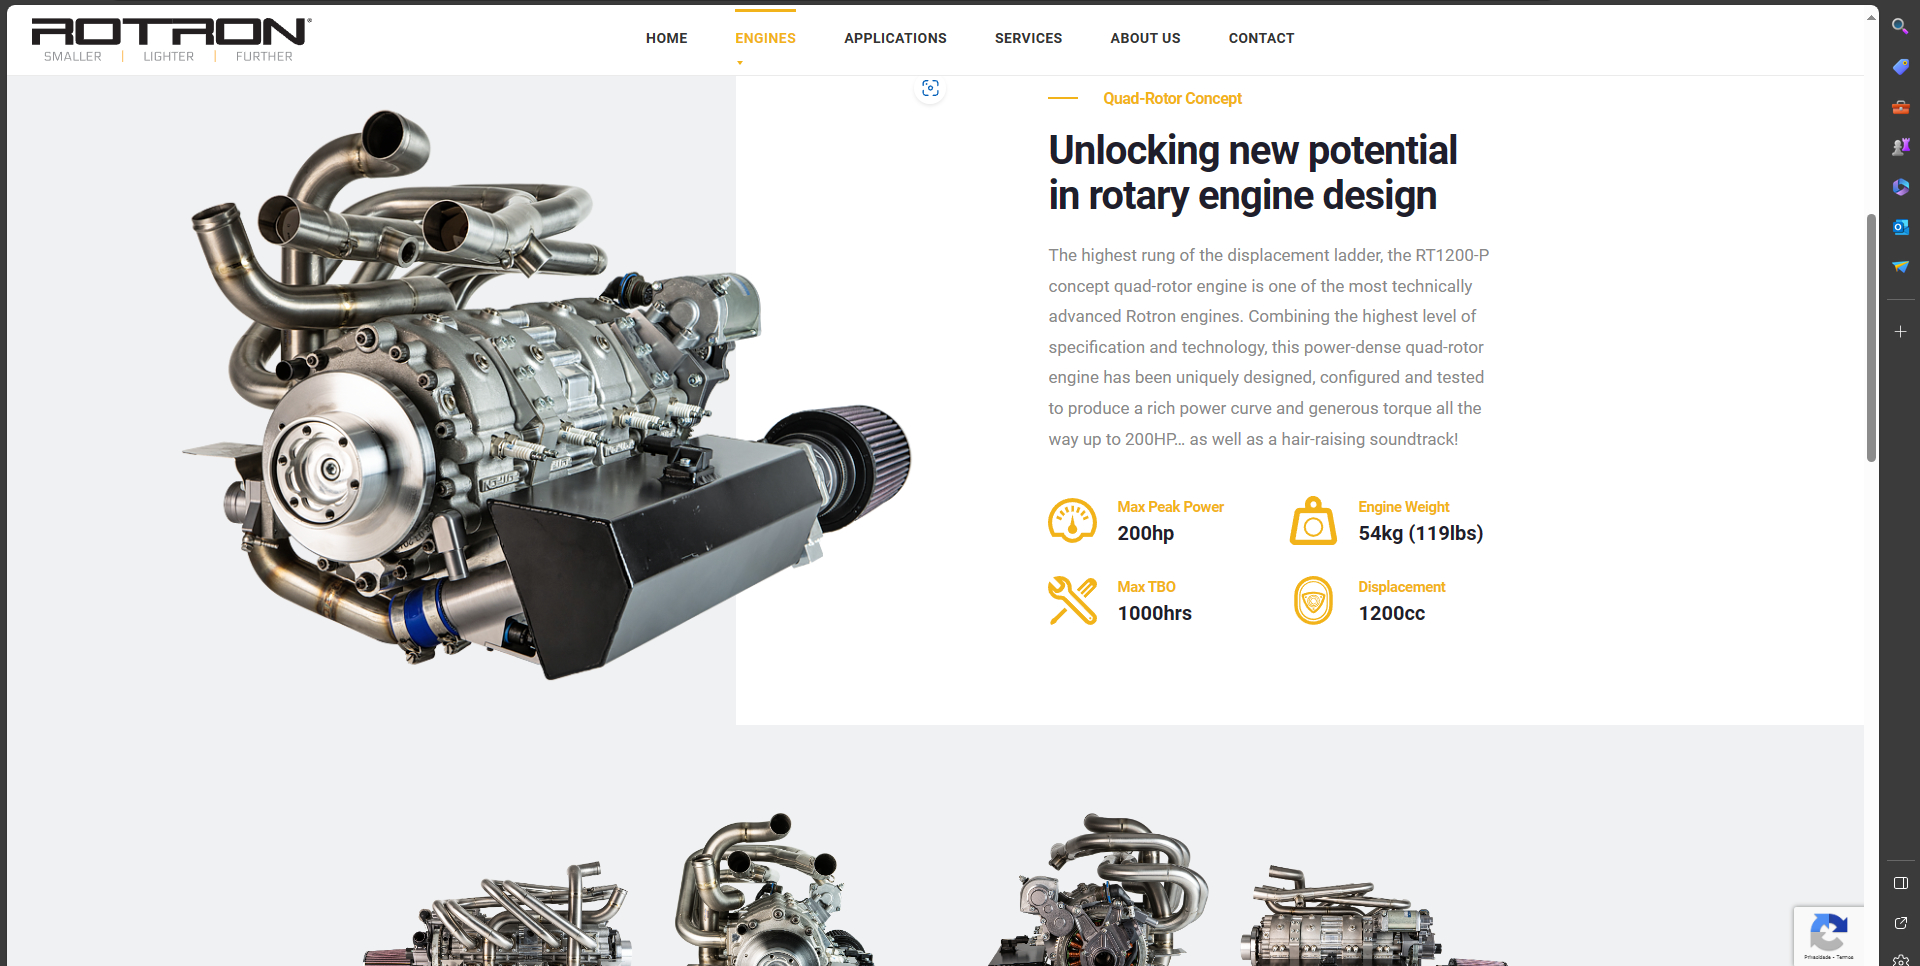Click the 'Max Peak Power' label

1170,507
